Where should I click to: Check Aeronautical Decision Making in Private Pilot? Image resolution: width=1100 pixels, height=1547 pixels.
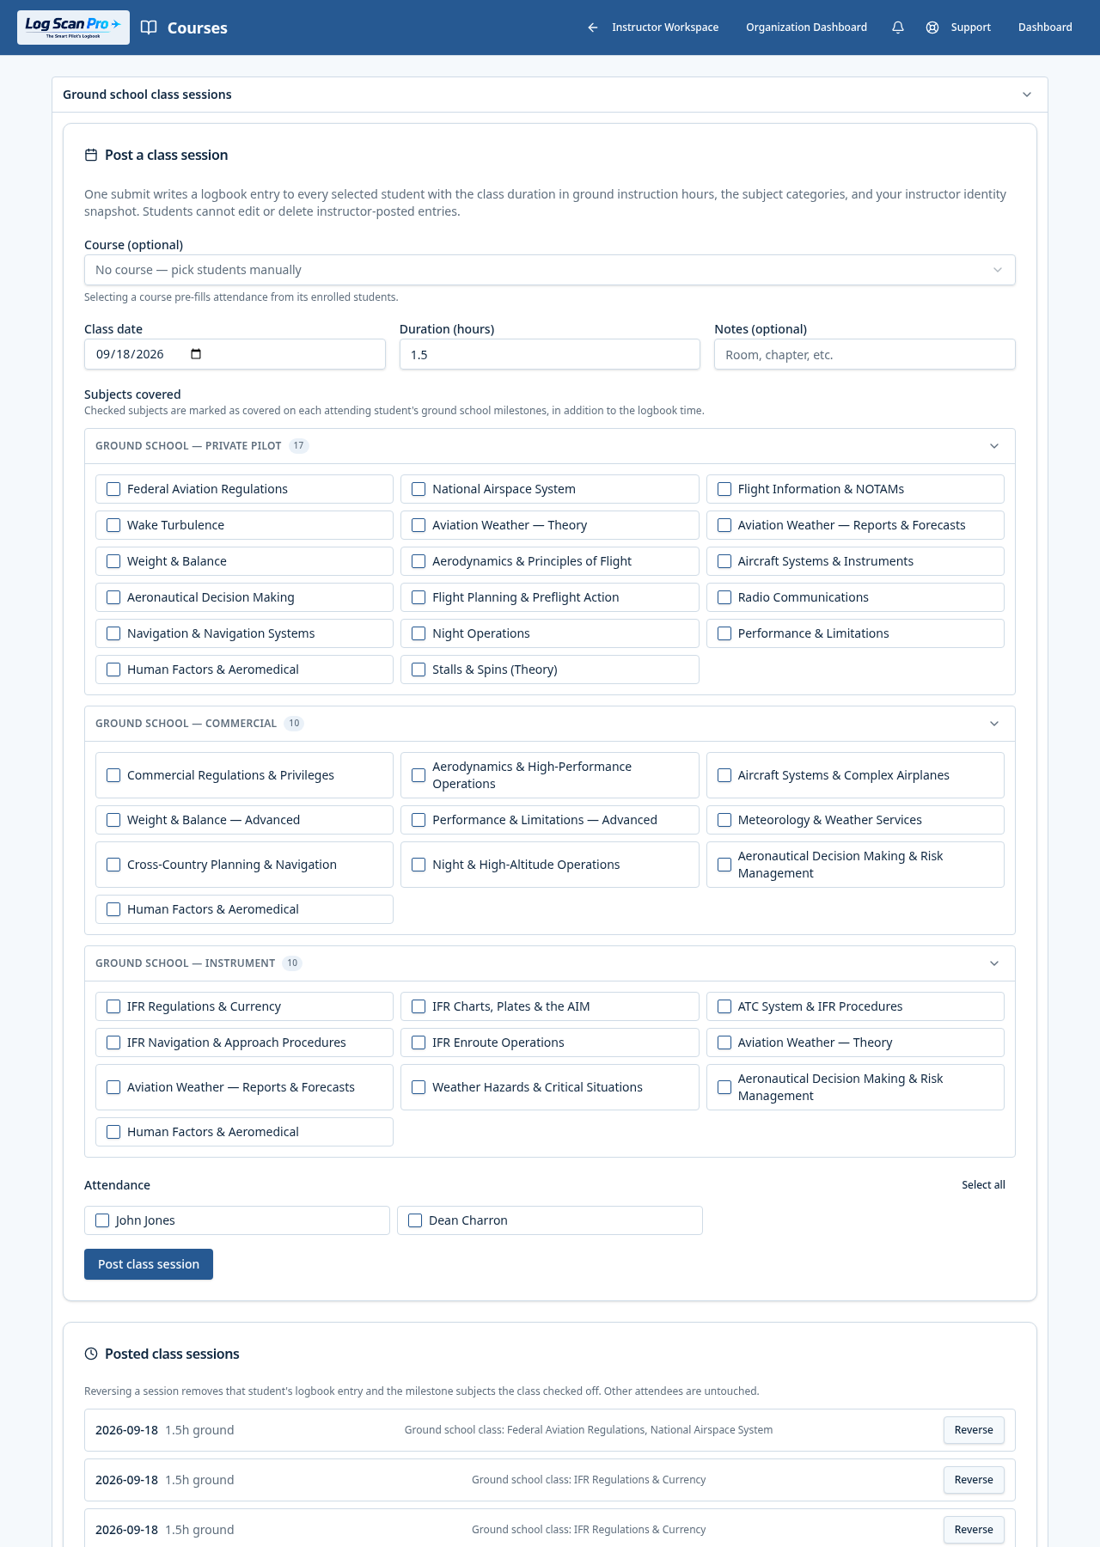113,597
